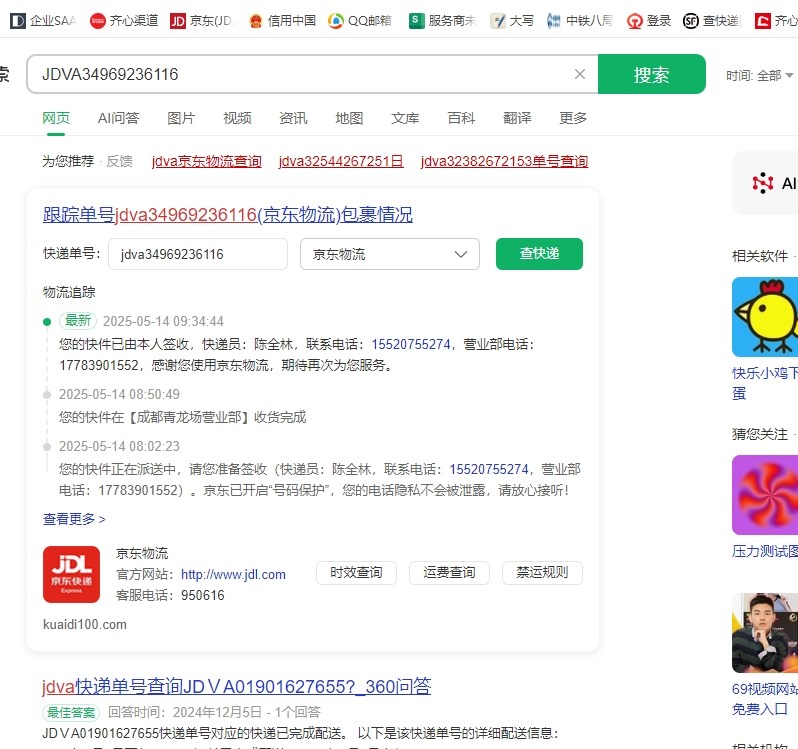Open suggestion jdva32544267251日
The image size is (798, 749).
pos(341,161)
